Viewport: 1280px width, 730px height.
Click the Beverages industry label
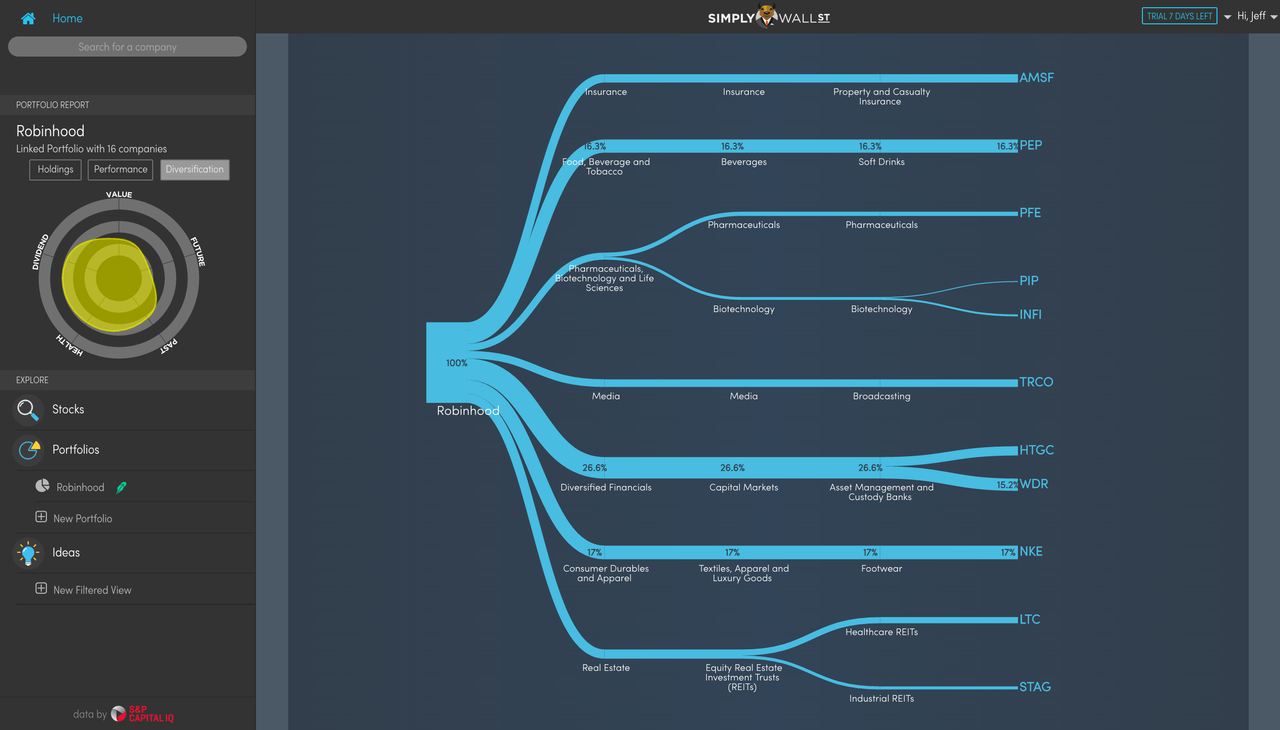pyautogui.click(x=744, y=162)
